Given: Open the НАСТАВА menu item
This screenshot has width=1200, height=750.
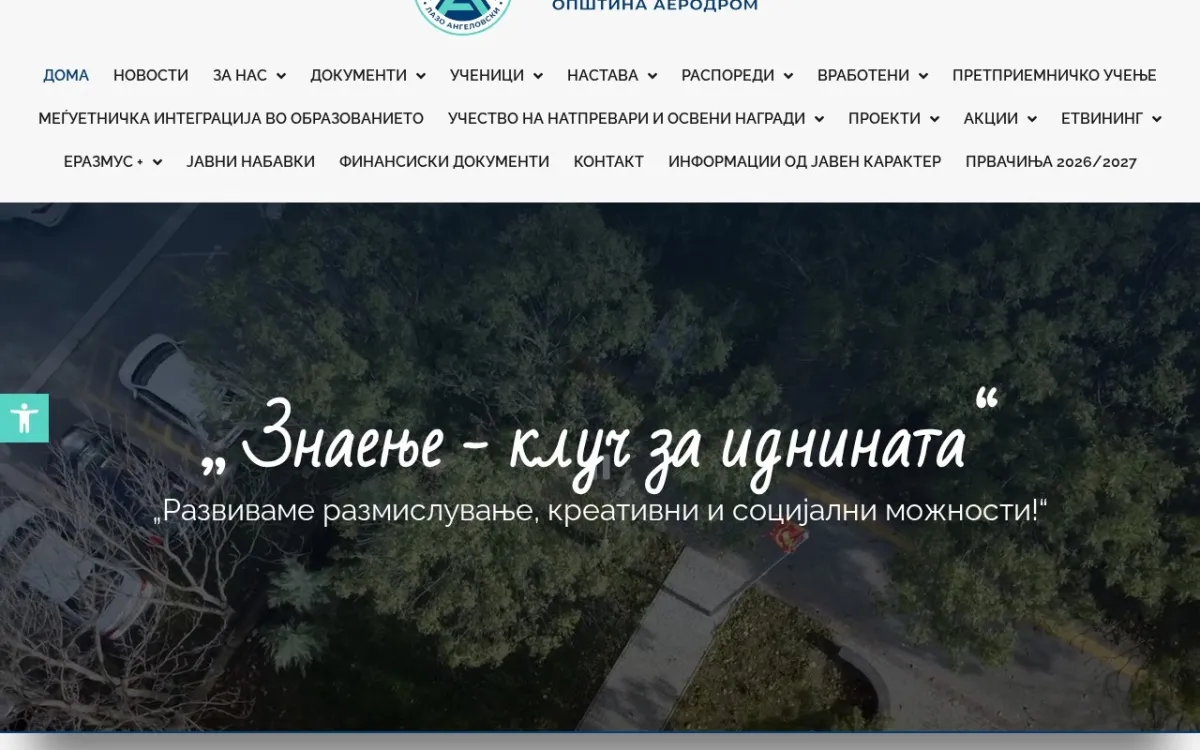Looking at the screenshot, I should pyautogui.click(x=602, y=76).
